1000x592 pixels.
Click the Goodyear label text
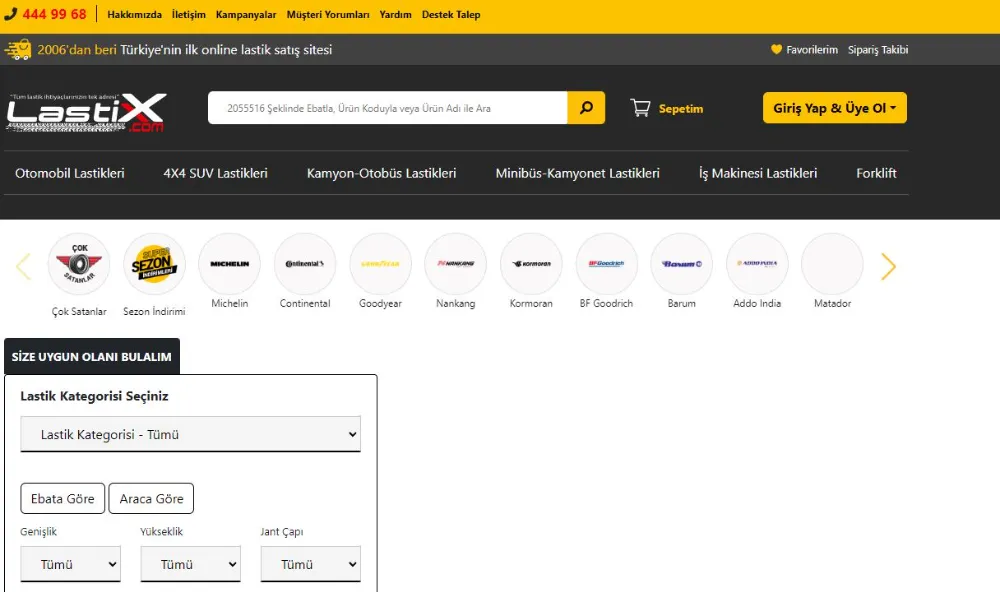pyautogui.click(x=380, y=304)
